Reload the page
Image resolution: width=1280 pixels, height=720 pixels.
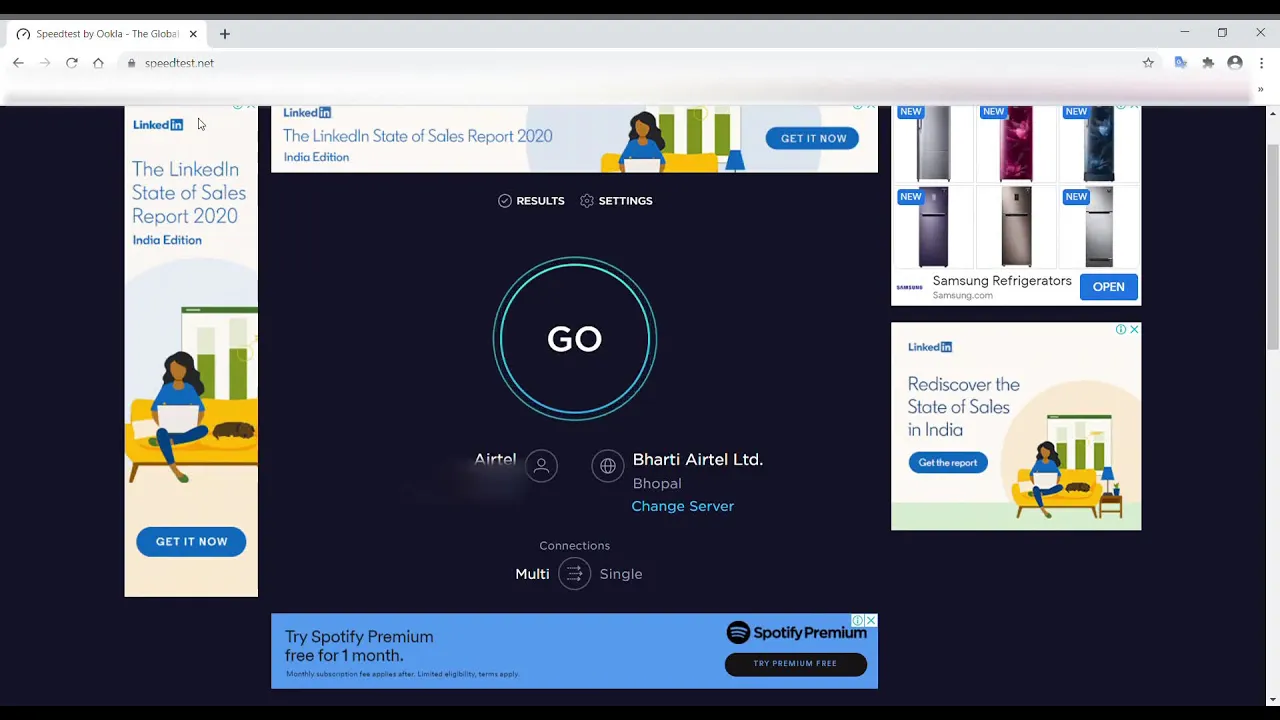pyautogui.click(x=72, y=63)
